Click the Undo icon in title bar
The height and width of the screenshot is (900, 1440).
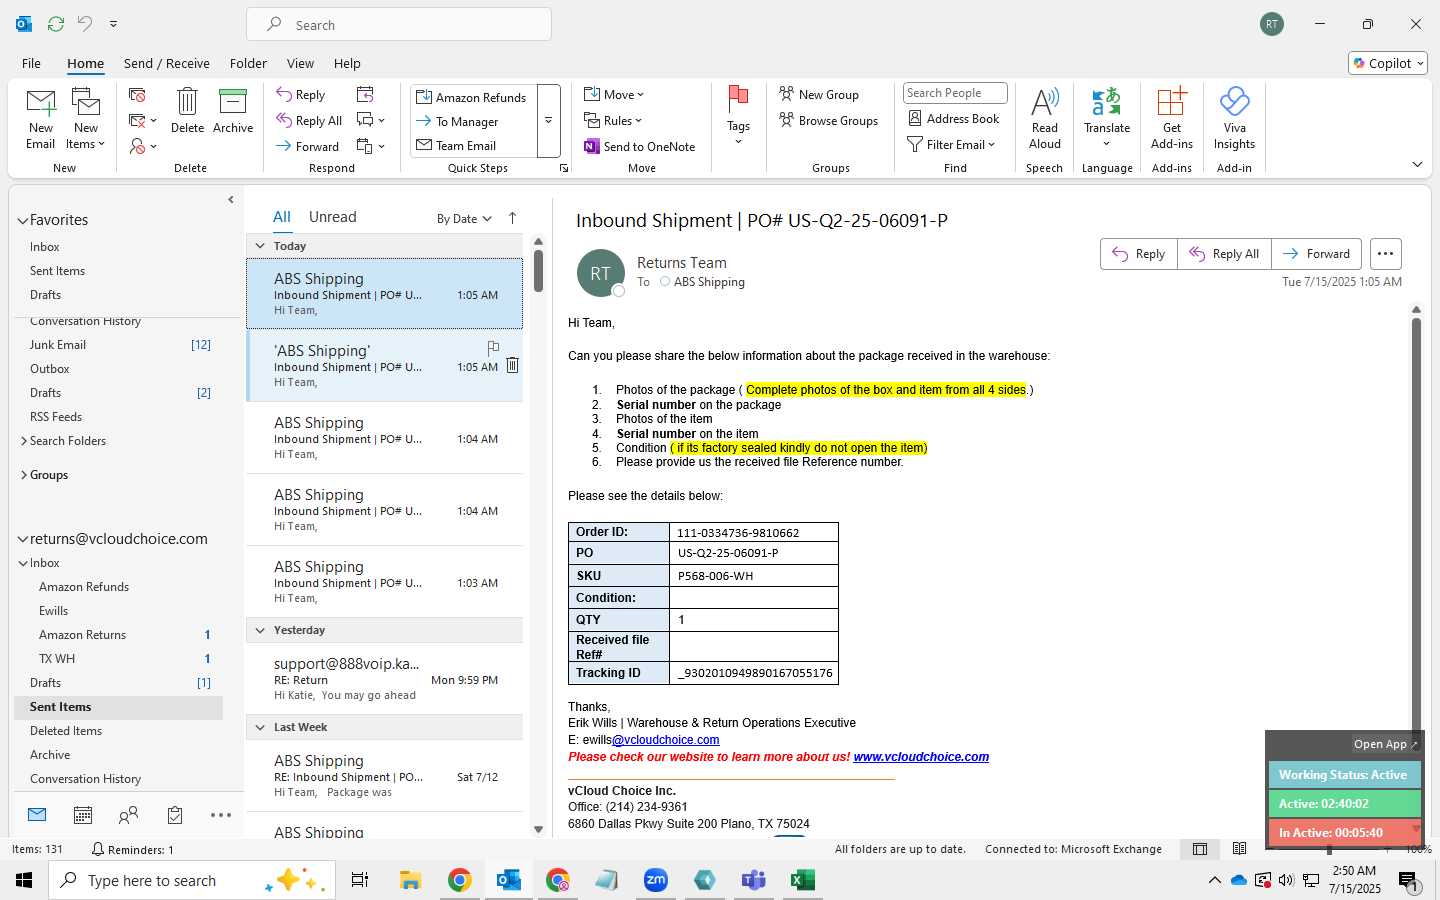(85, 24)
